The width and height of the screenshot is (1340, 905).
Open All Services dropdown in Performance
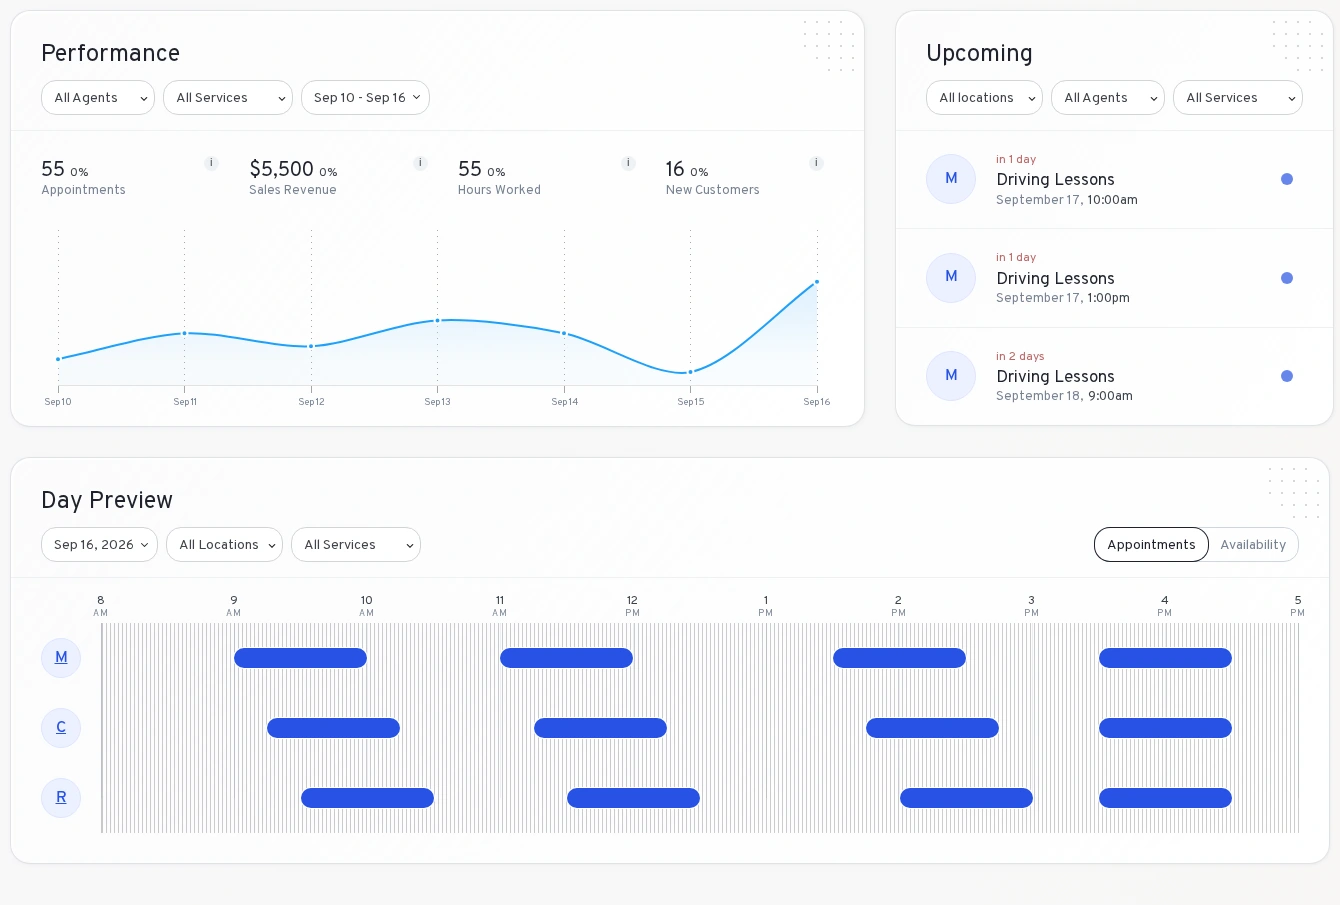tap(228, 98)
